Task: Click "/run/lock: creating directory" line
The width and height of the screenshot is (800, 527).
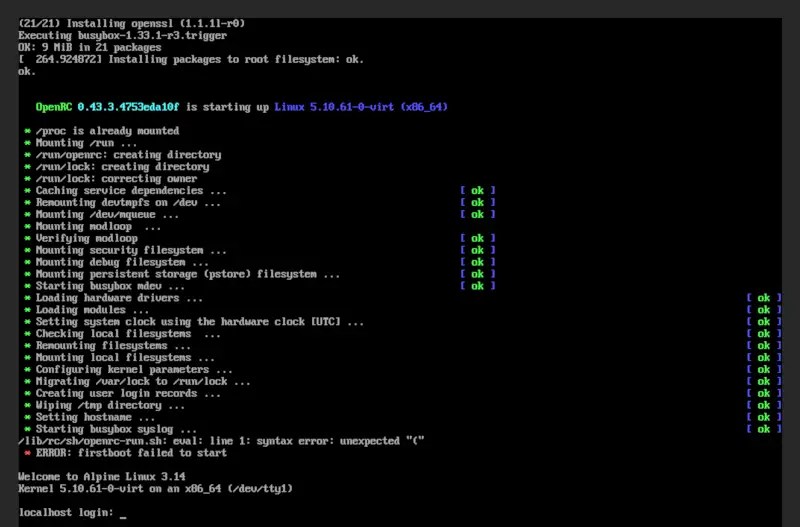Action: [x=122, y=167]
